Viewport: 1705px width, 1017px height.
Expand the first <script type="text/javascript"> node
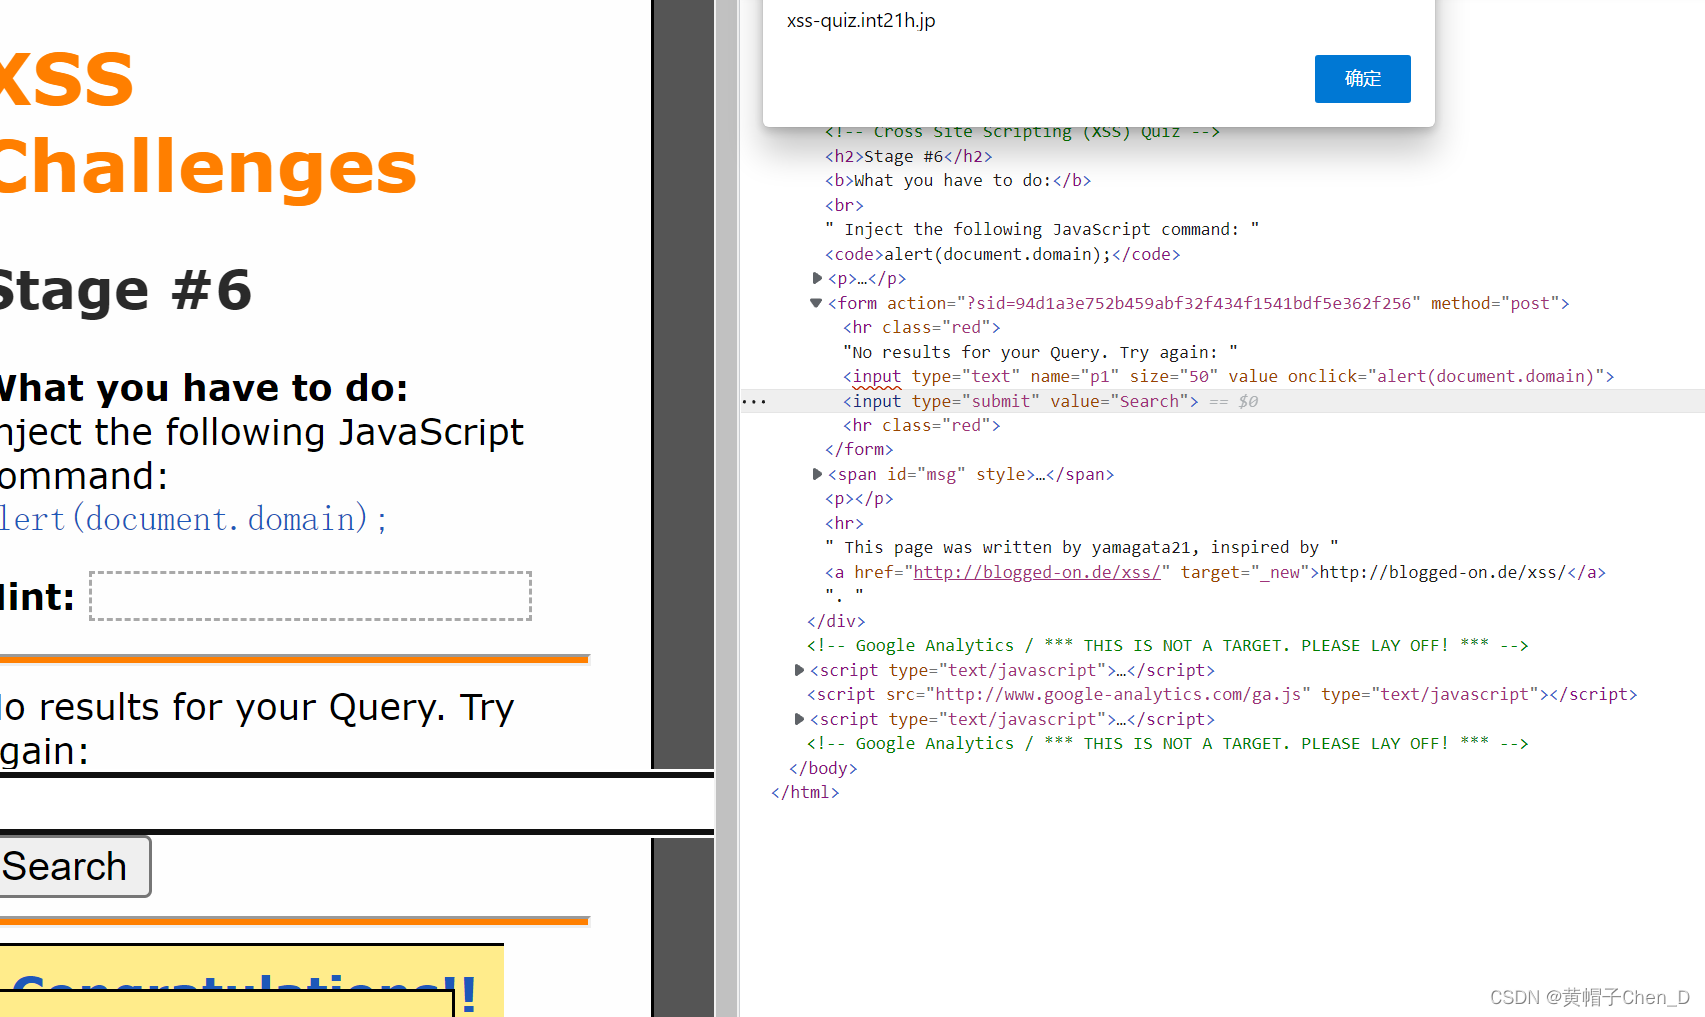[x=799, y=670]
